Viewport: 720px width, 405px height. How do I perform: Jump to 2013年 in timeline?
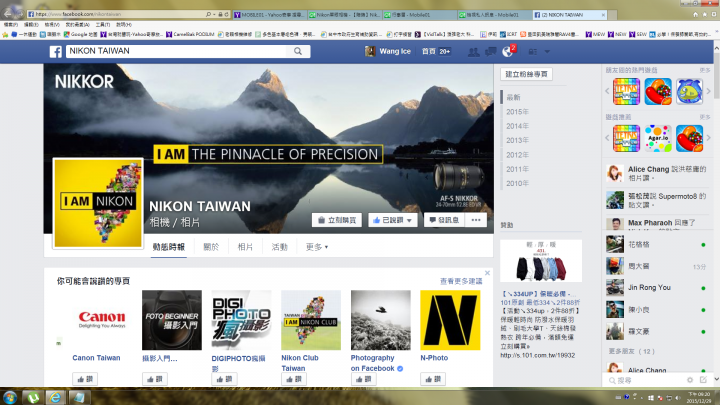[518, 140]
